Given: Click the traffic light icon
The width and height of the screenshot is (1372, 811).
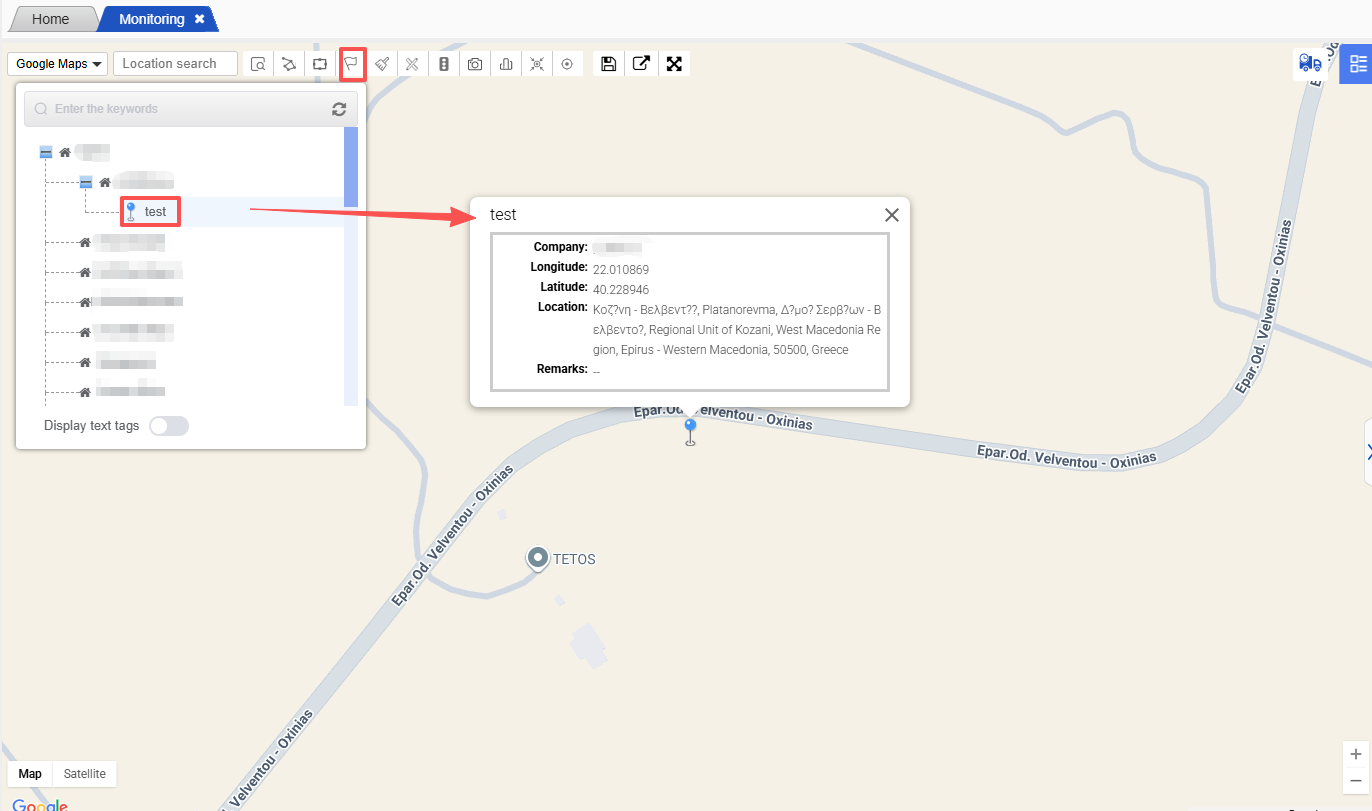Looking at the screenshot, I should coord(444,64).
